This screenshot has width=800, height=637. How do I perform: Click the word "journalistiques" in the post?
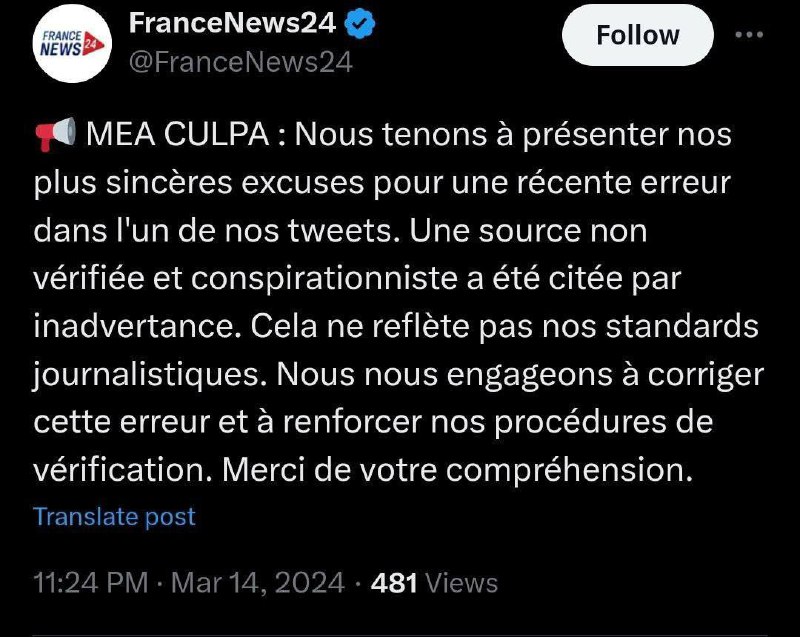coord(148,375)
